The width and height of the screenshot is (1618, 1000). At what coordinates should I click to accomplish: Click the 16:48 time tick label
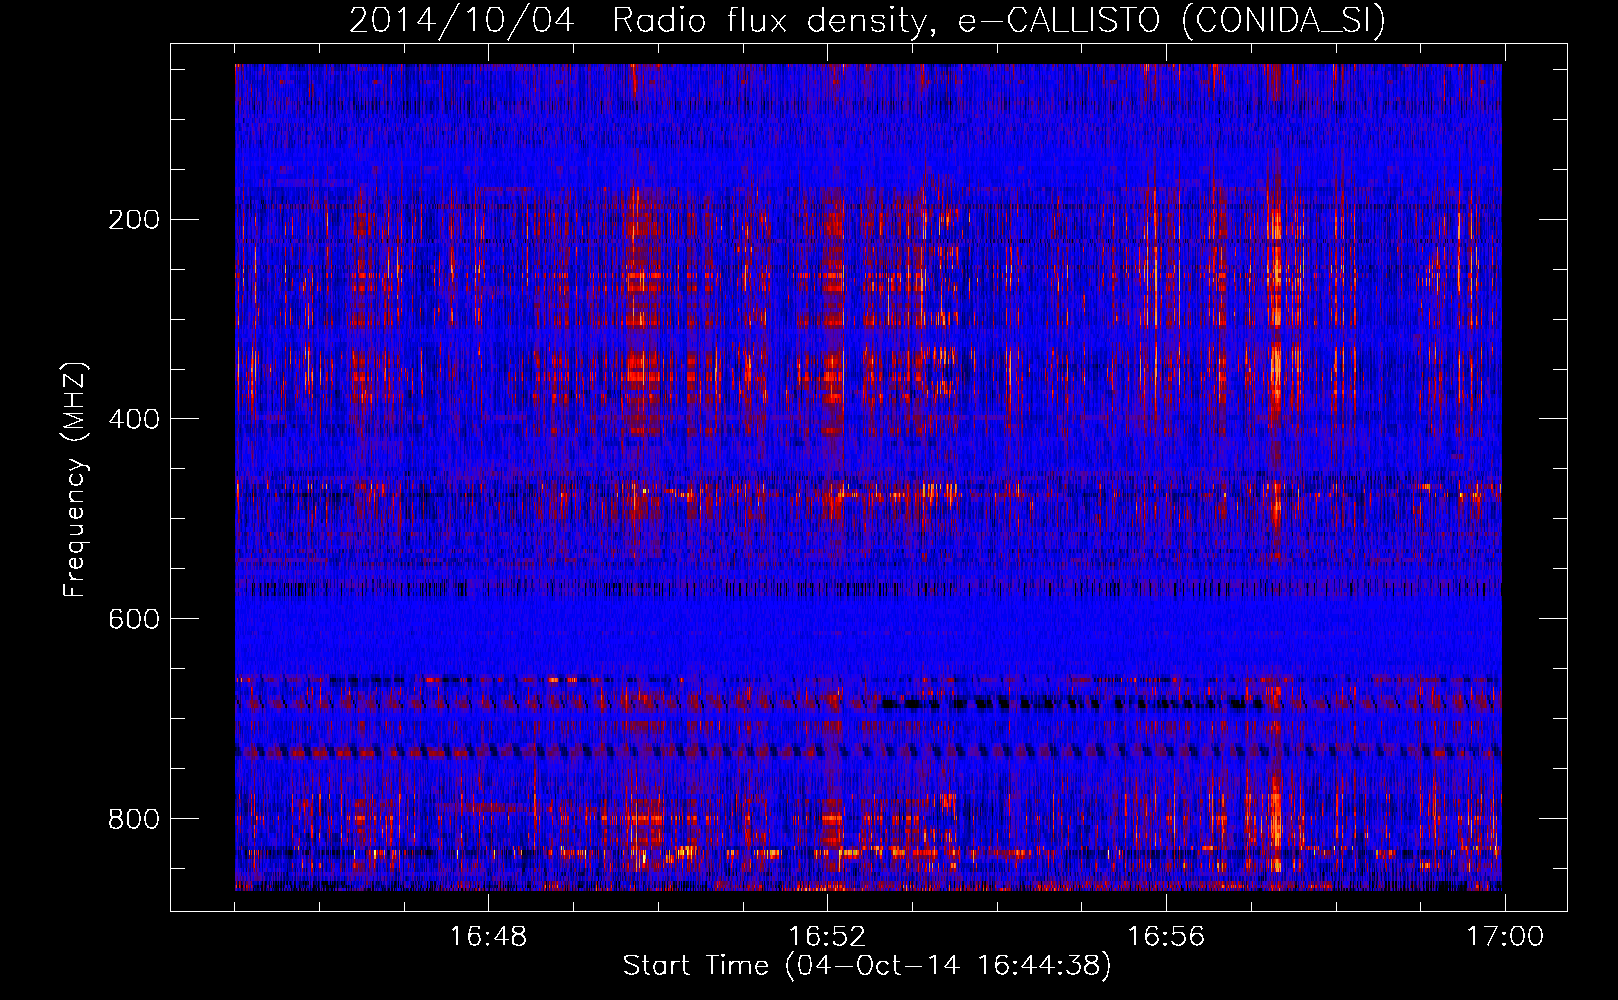coord(488,937)
